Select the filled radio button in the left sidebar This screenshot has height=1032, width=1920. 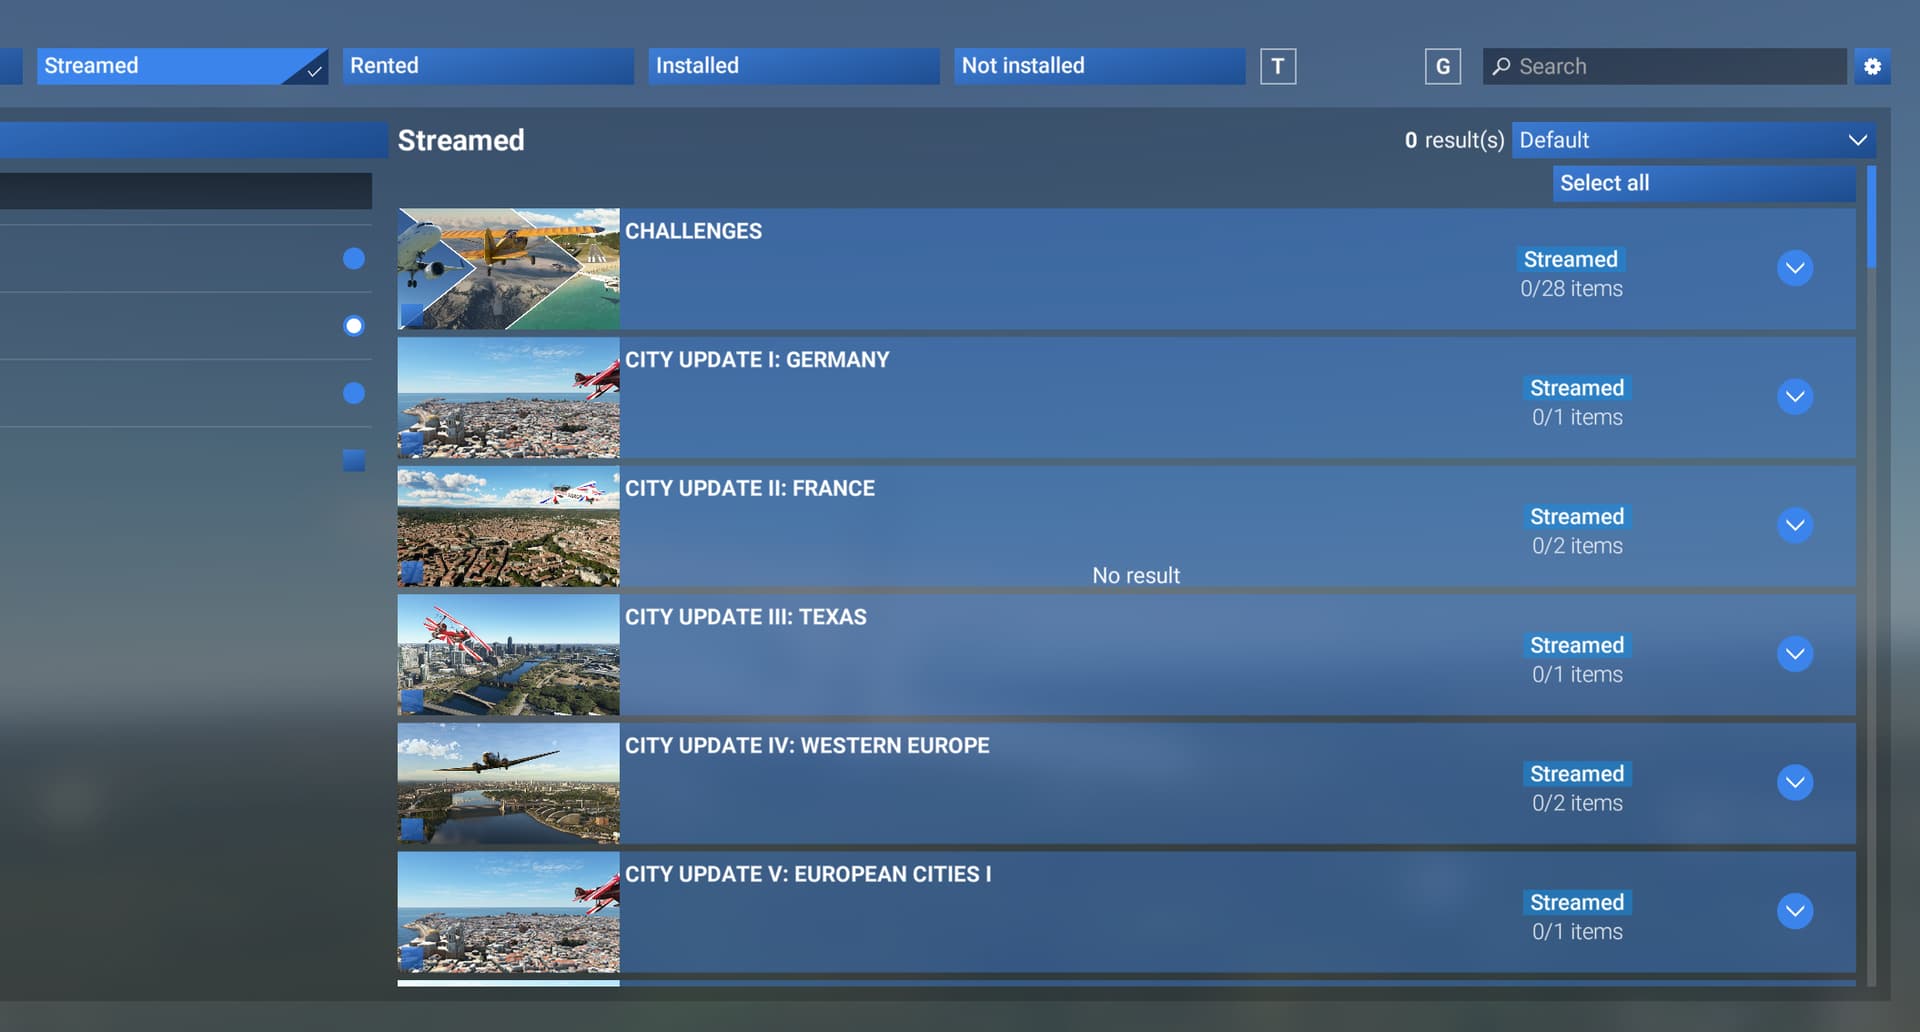pos(354,325)
